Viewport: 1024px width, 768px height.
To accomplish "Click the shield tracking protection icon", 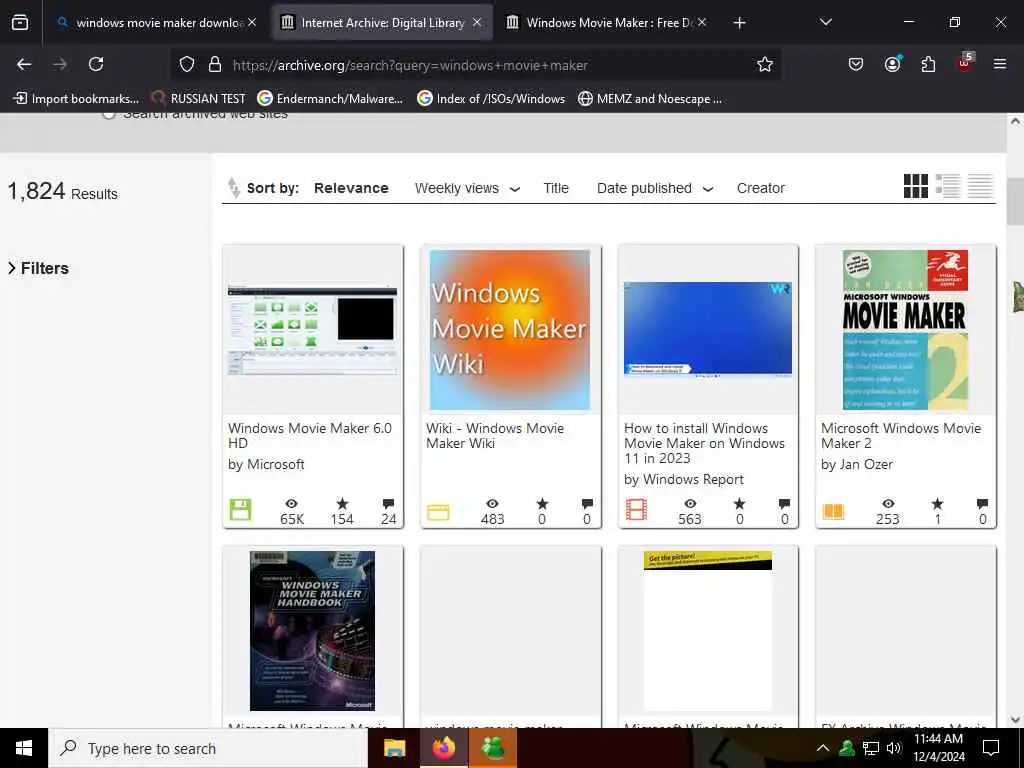I will click(x=187, y=64).
